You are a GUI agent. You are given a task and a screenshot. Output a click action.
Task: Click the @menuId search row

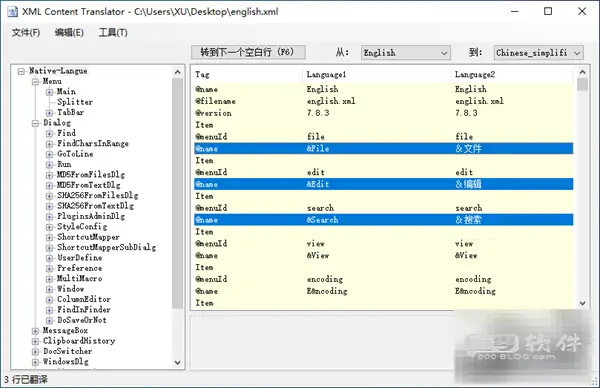(383, 208)
